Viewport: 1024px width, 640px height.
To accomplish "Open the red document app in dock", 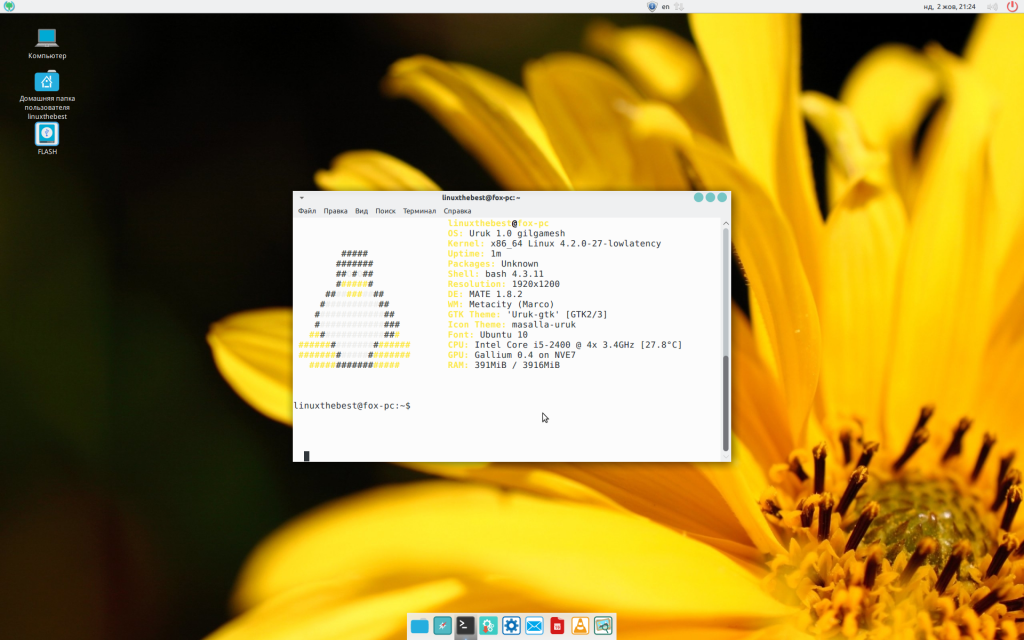I will pos(557,626).
